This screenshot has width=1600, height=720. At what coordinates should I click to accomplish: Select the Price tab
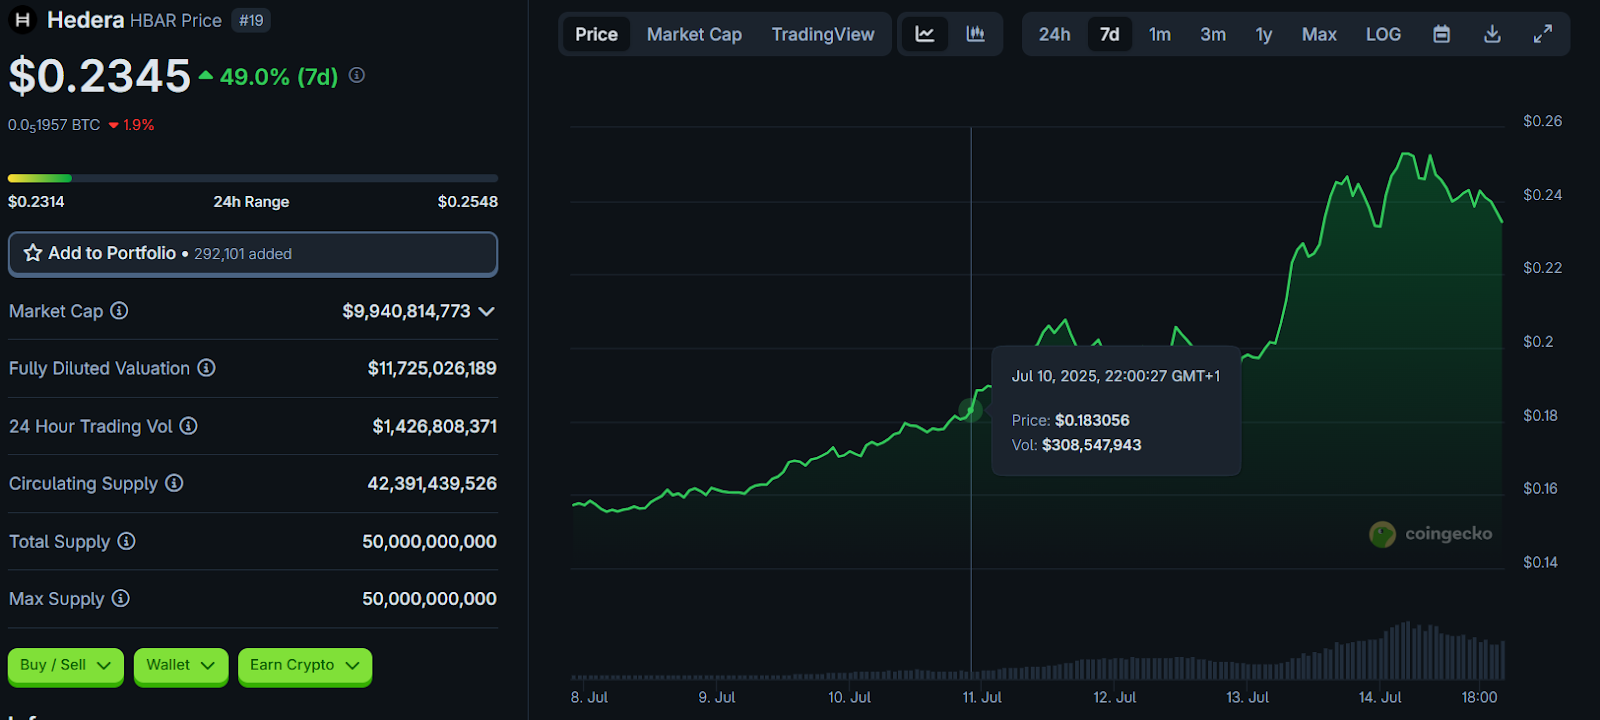tap(596, 34)
